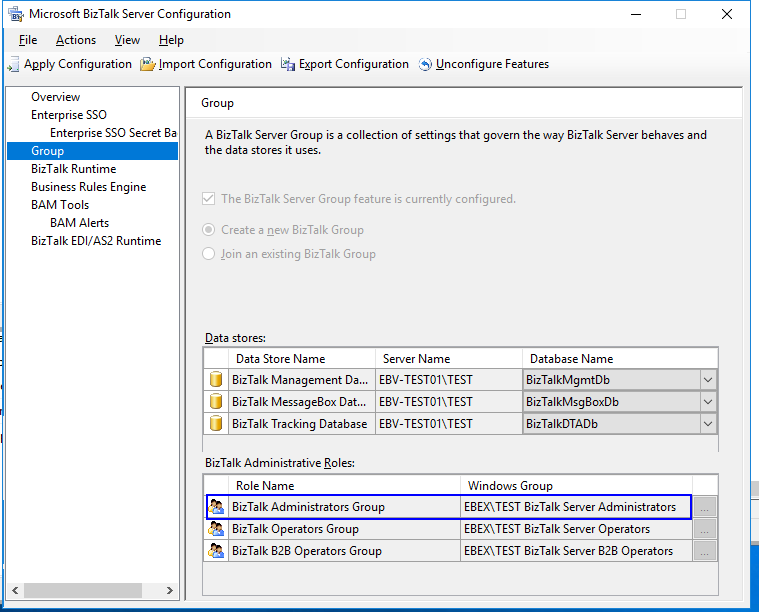Viewport: 759px width, 612px height.
Task: Open the BizTalkMsgBoxDb database name dropdown
Action: [x=708, y=402]
